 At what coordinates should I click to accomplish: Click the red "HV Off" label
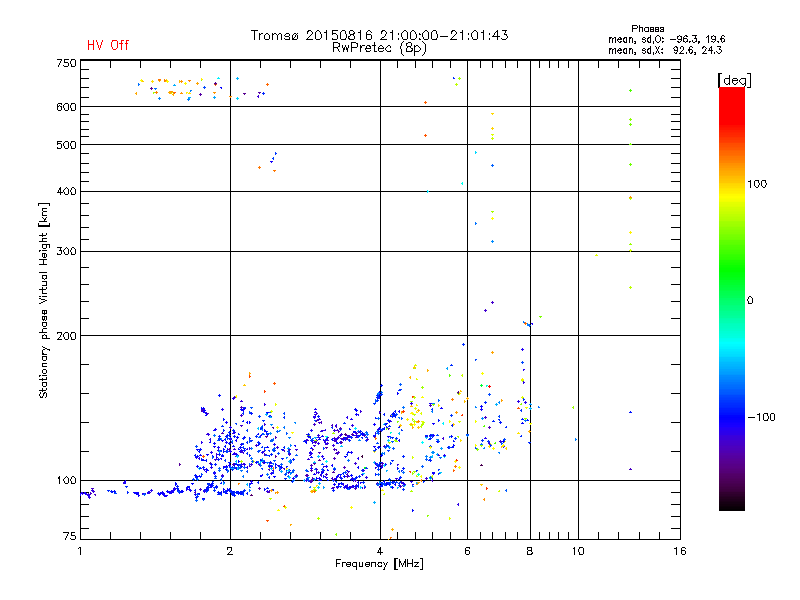[x=108, y=45]
